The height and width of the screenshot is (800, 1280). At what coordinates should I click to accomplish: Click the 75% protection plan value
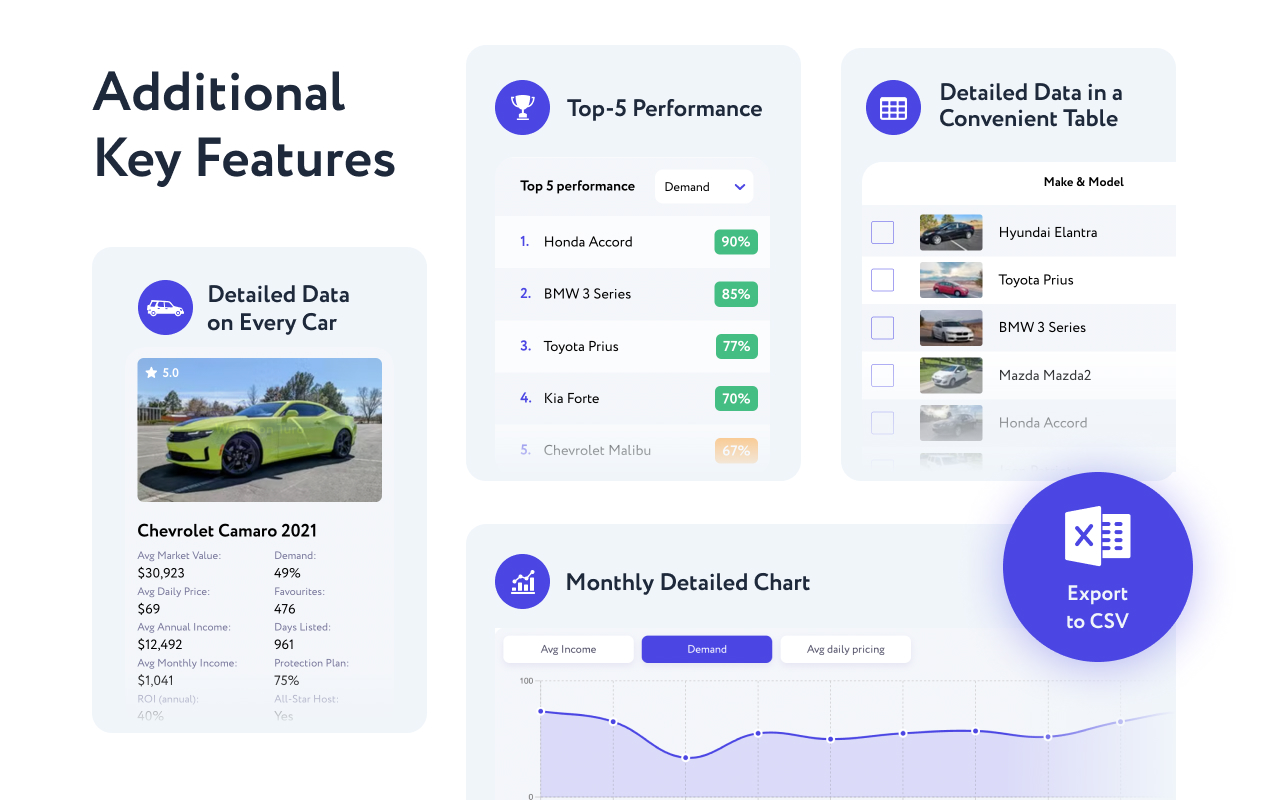point(287,681)
